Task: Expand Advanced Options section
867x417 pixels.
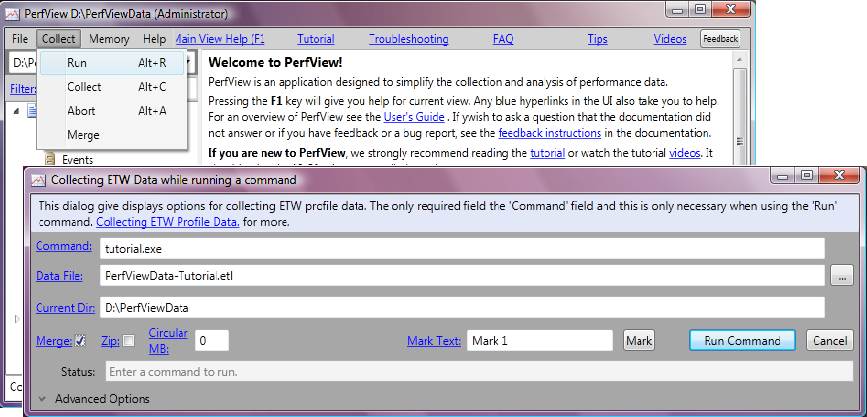Action: [94, 399]
